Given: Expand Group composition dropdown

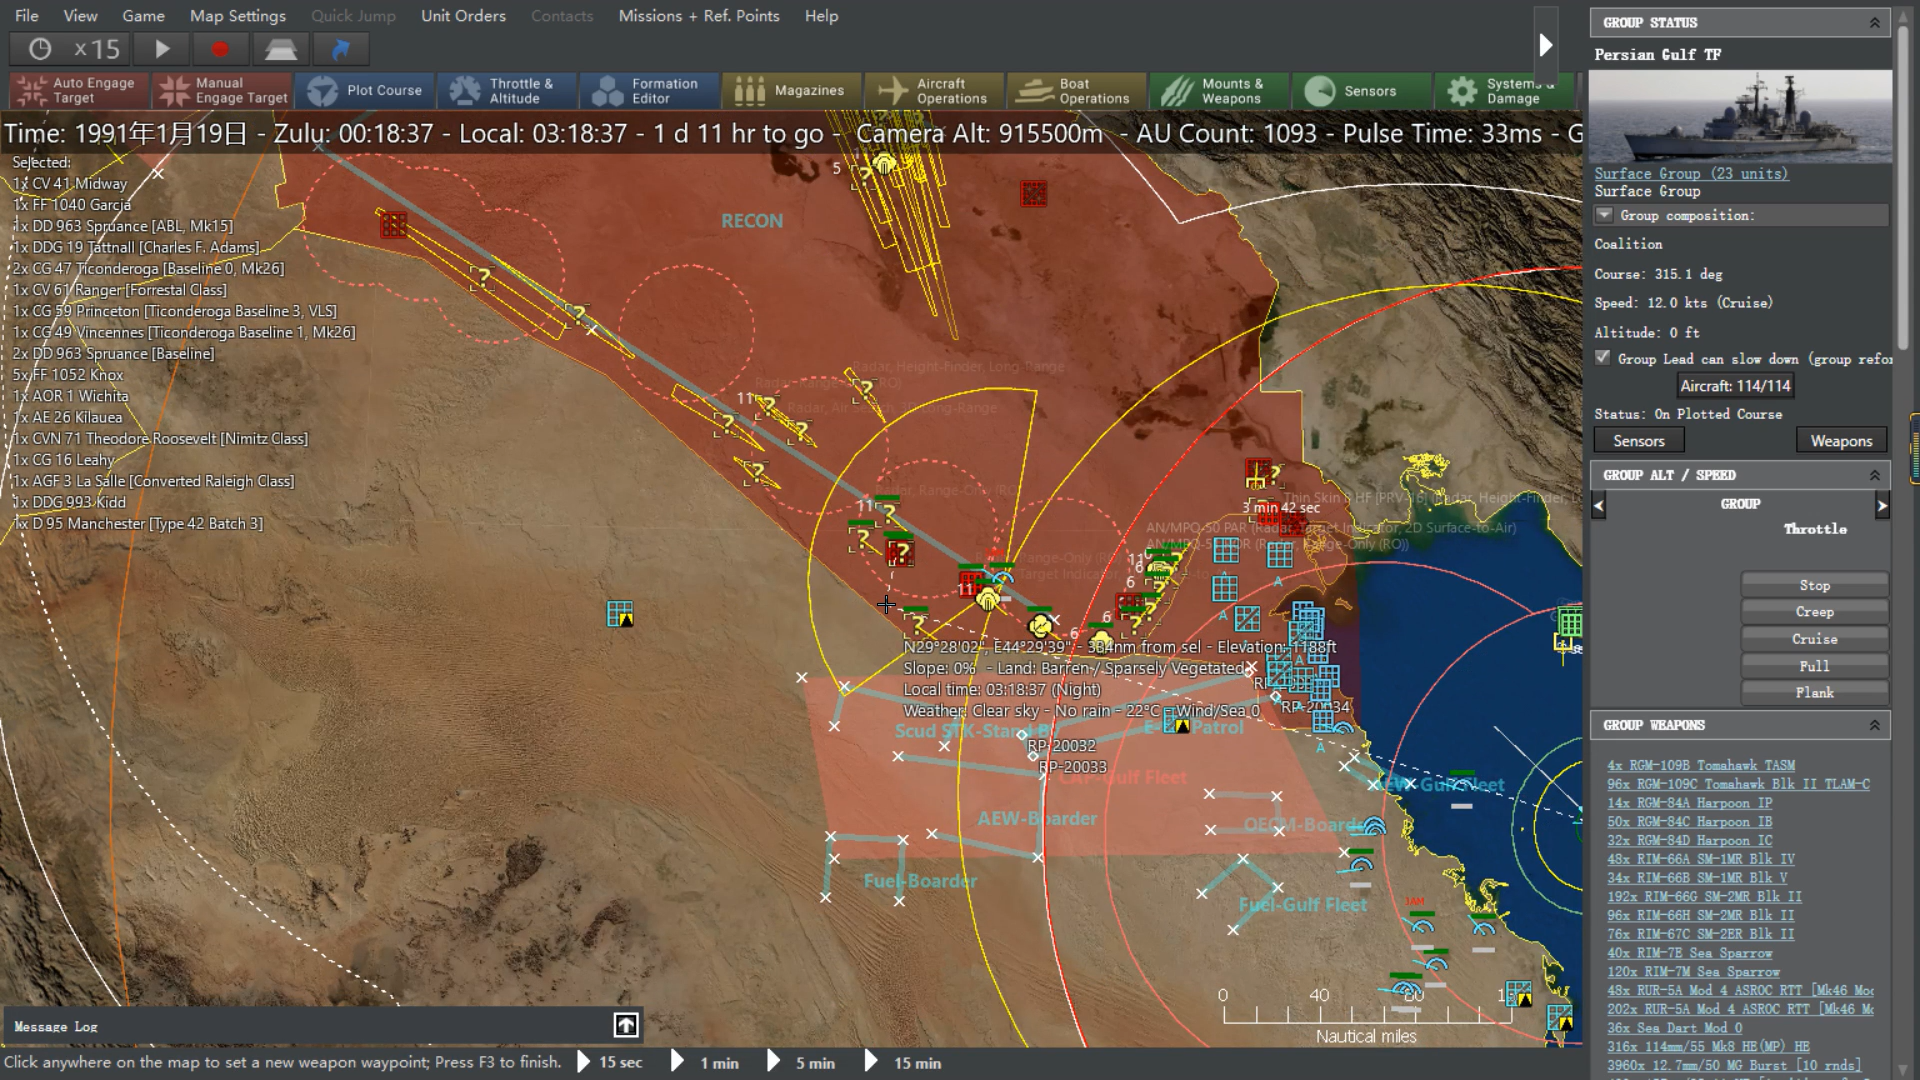Looking at the screenshot, I should (x=1604, y=215).
